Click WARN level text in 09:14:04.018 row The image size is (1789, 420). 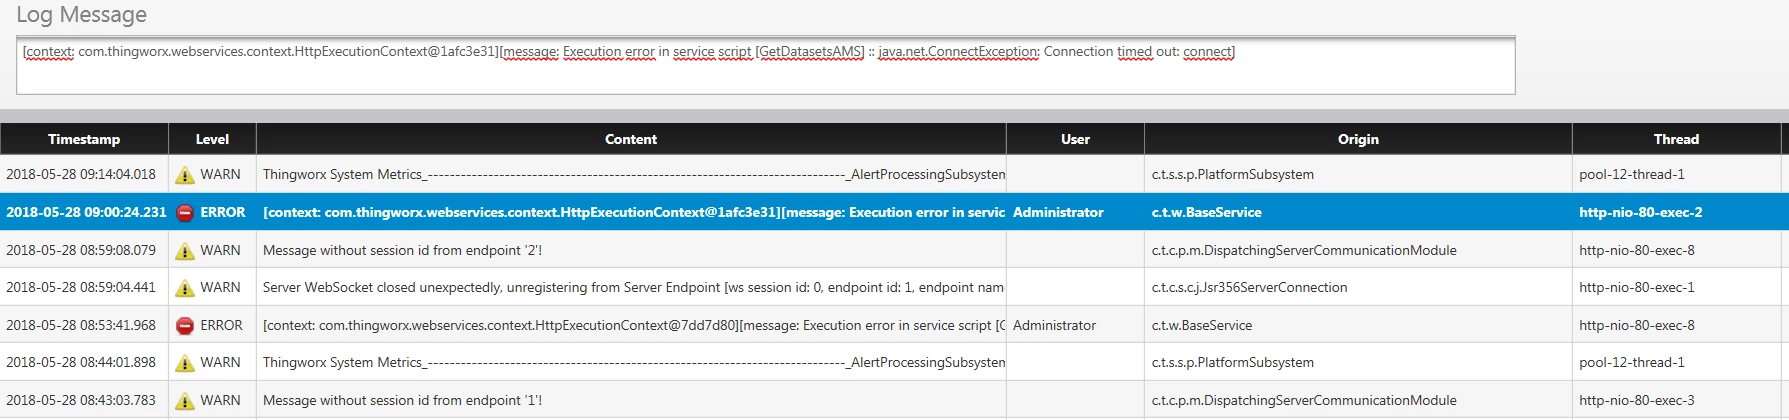[x=220, y=174]
